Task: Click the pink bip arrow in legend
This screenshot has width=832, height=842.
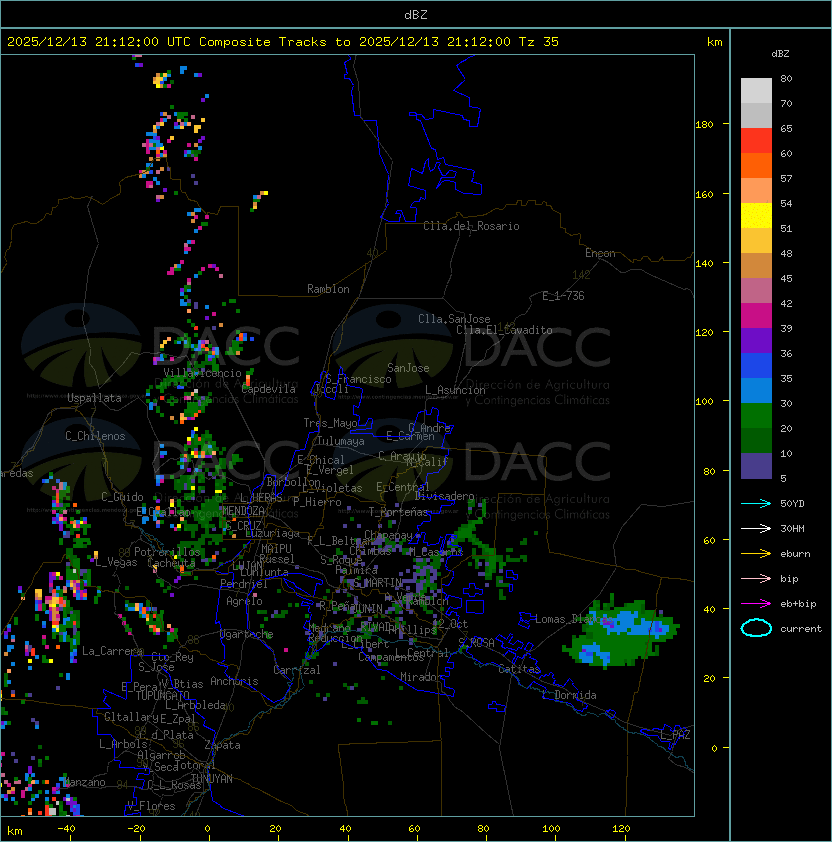Action: click(x=756, y=578)
